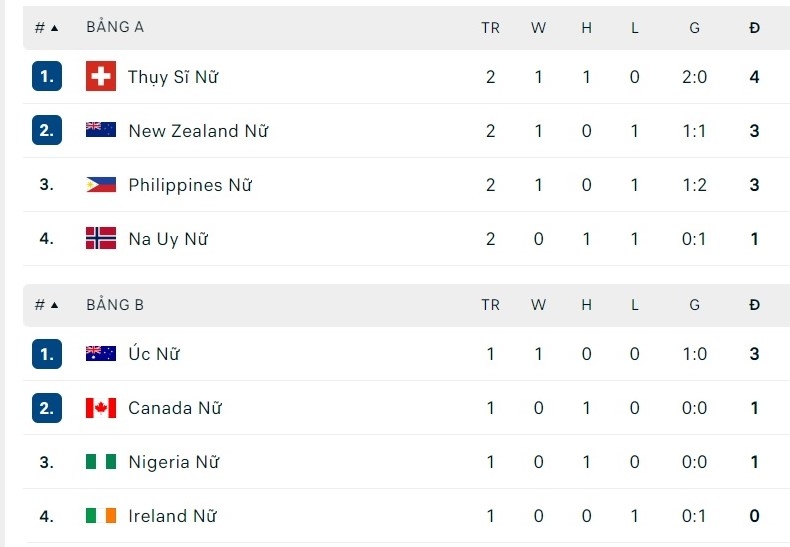This screenshot has height=547, width=790.
Task: Click the Bảng B W column header
Action: (x=538, y=305)
